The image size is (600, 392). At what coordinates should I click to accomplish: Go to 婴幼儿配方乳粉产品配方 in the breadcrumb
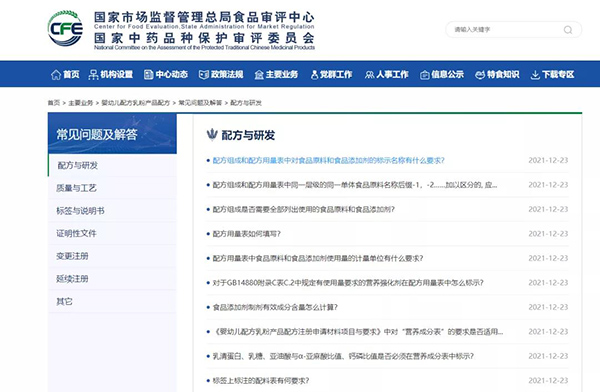pos(135,103)
